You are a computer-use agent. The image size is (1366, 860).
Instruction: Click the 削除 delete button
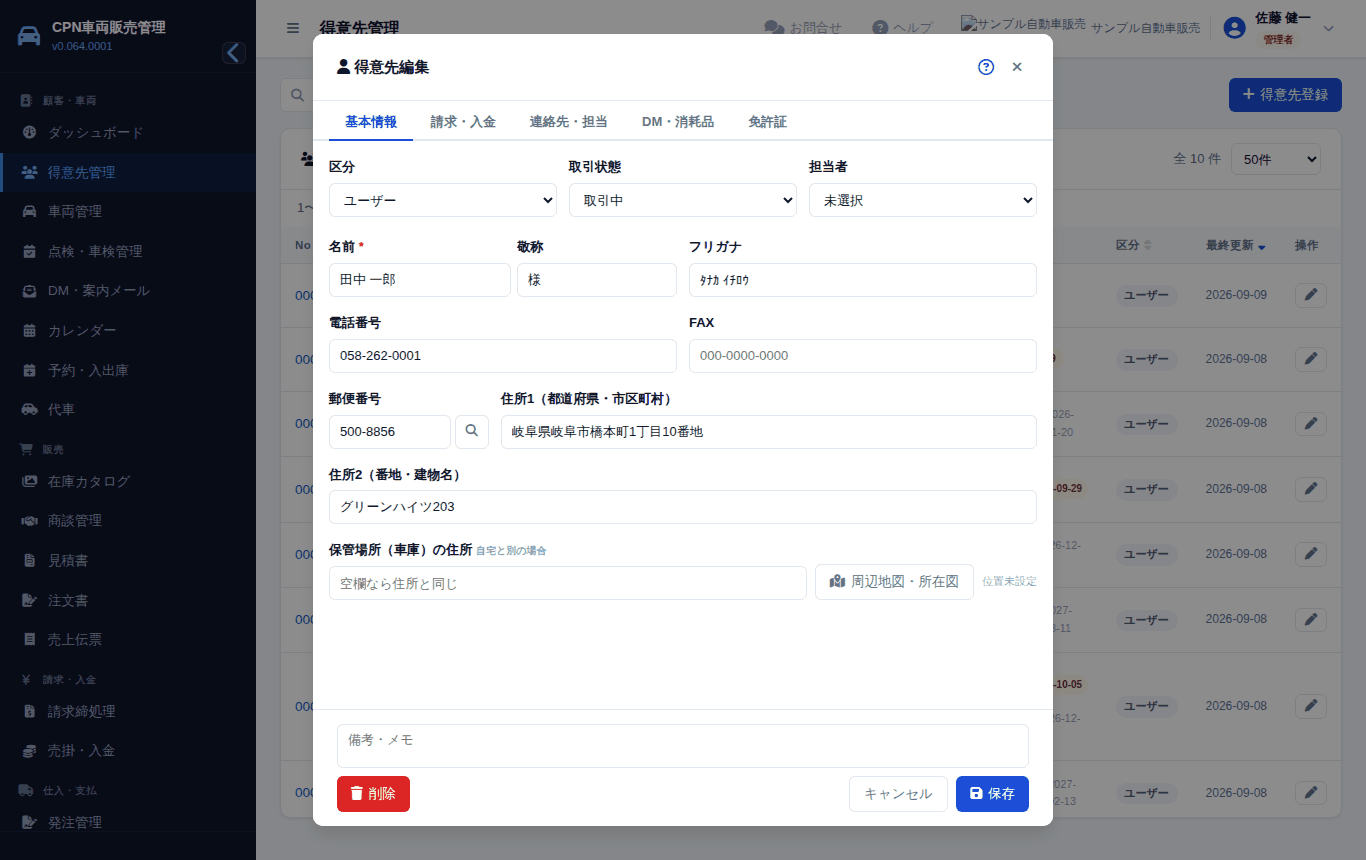click(x=373, y=794)
